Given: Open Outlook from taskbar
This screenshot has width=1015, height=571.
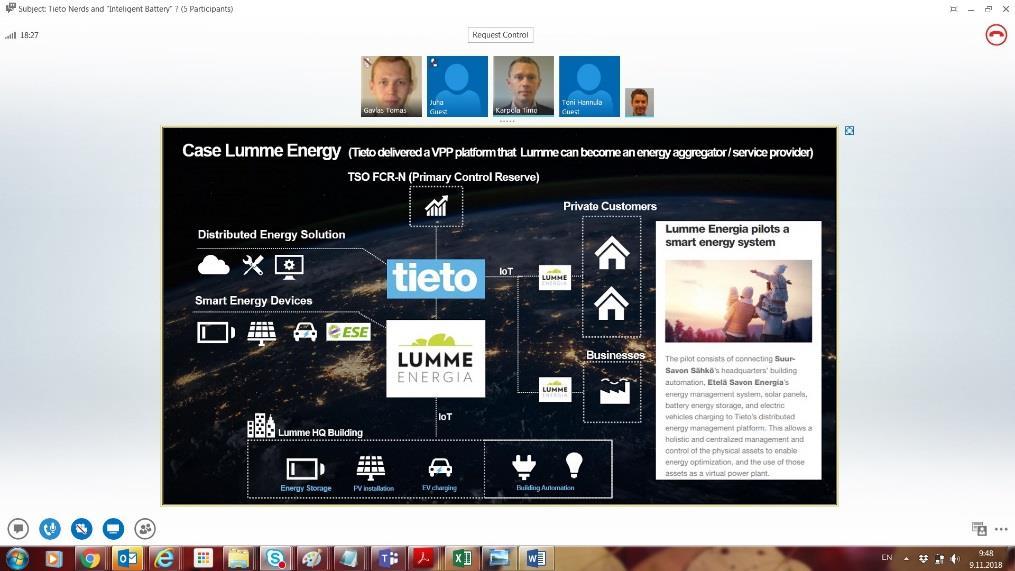Looking at the screenshot, I should pyautogui.click(x=128, y=558).
